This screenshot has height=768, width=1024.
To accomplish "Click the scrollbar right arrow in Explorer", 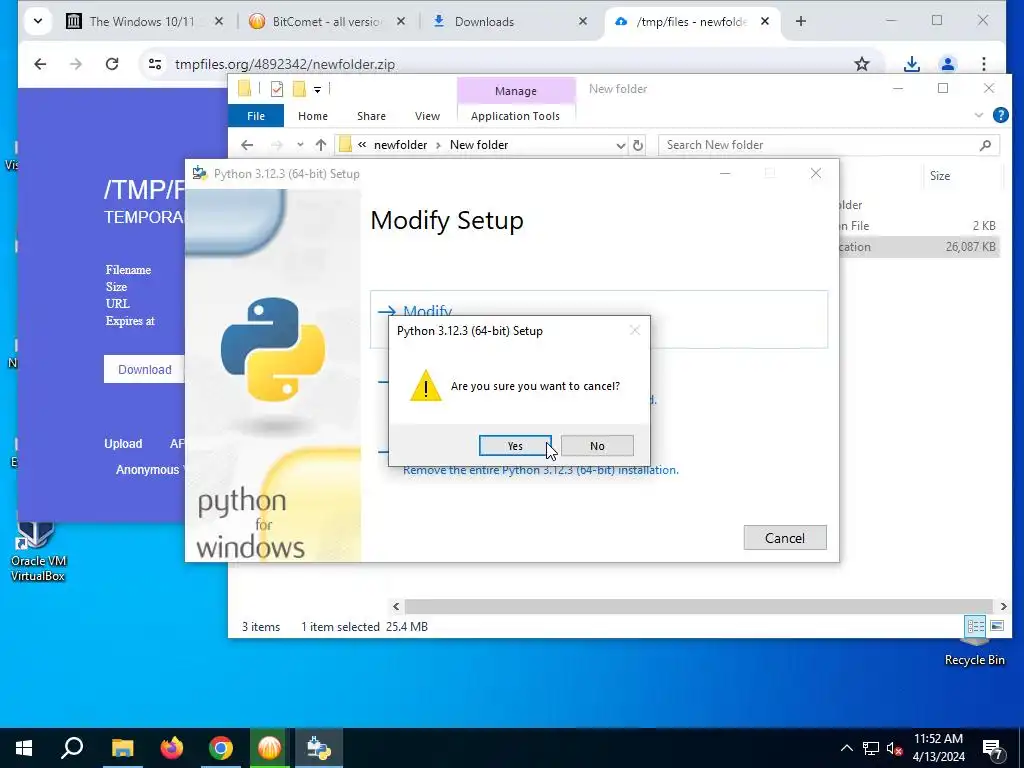I will [1003, 607].
